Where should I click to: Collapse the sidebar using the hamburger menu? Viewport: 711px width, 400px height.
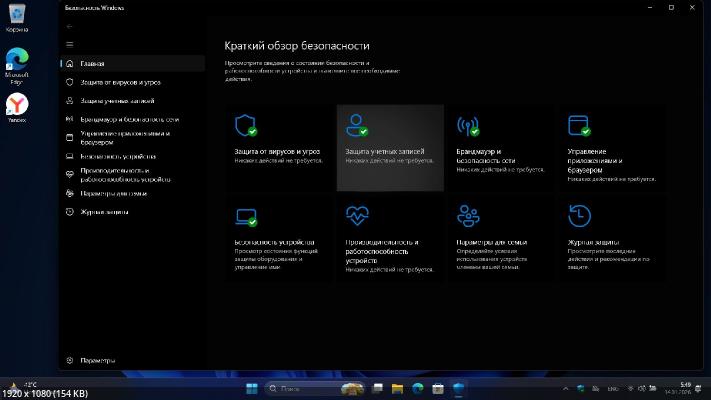point(69,45)
